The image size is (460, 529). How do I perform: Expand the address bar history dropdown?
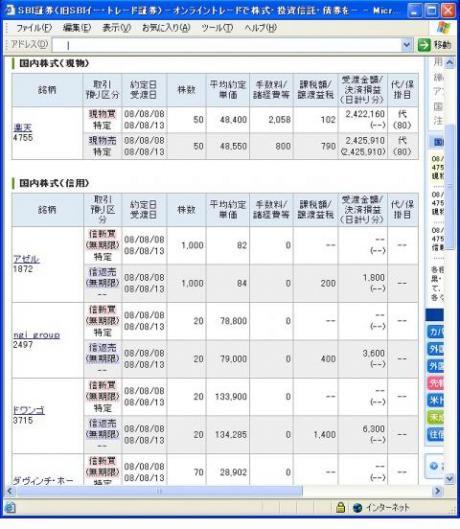[x=407, y=45]
